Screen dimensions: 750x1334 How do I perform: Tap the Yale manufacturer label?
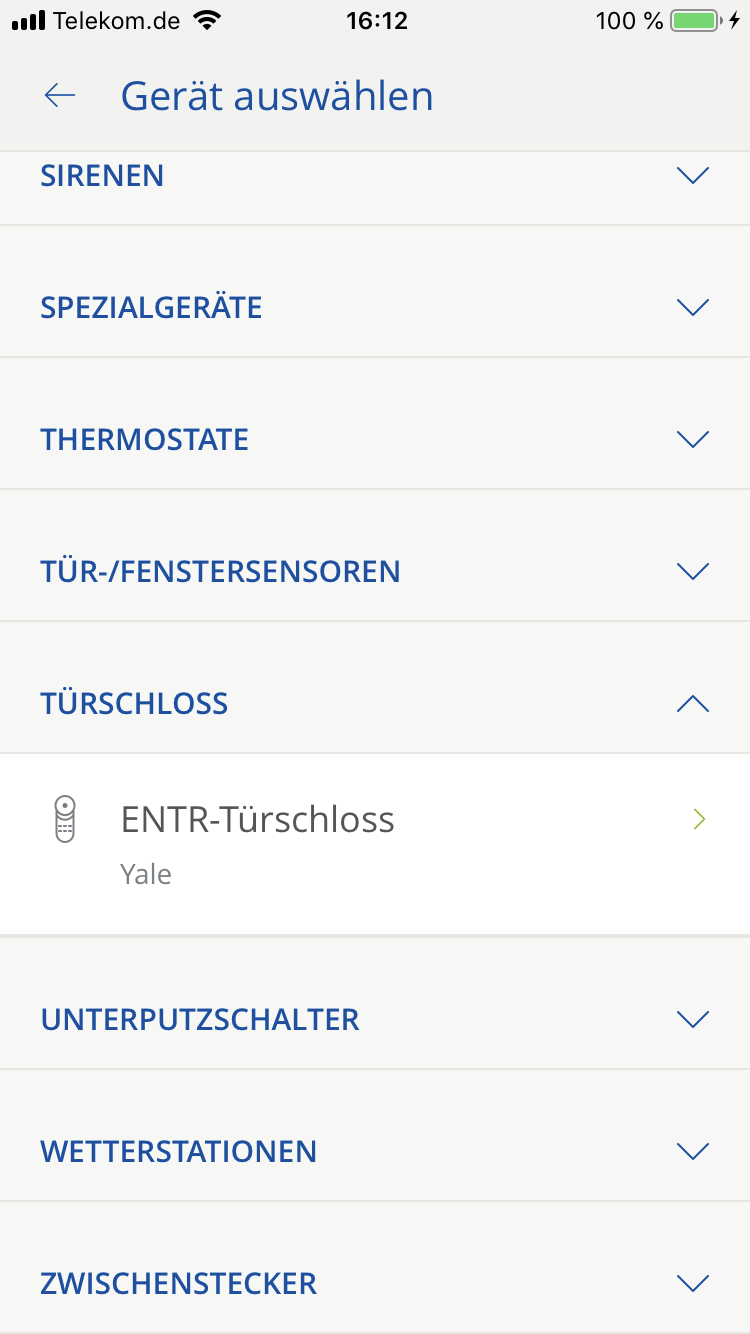[146, 875]
